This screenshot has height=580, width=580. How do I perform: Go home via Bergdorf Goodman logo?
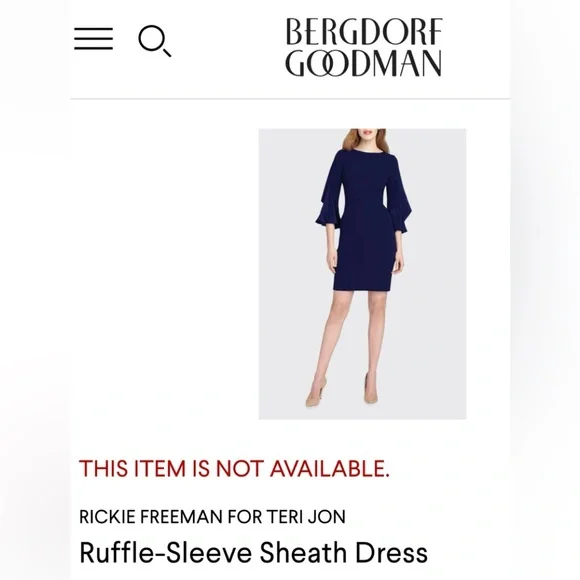coord(364,47)
